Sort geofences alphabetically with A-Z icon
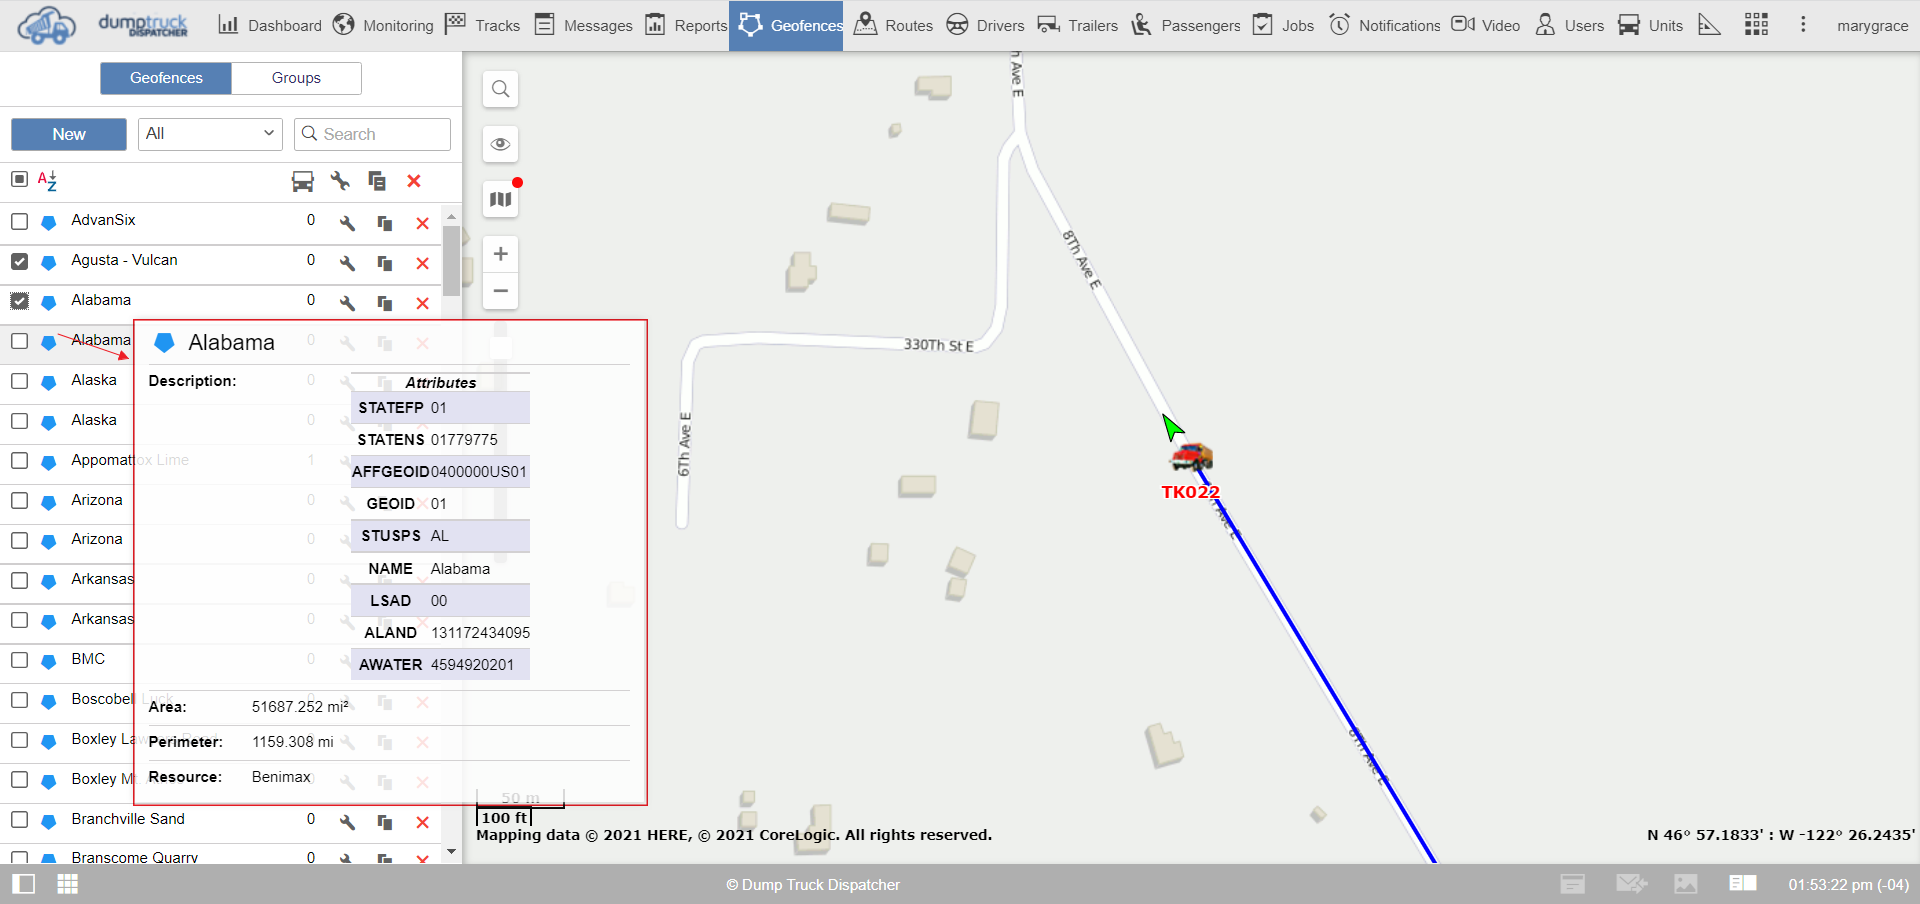Screen dimensions: 1920x904 click(47, 181)
